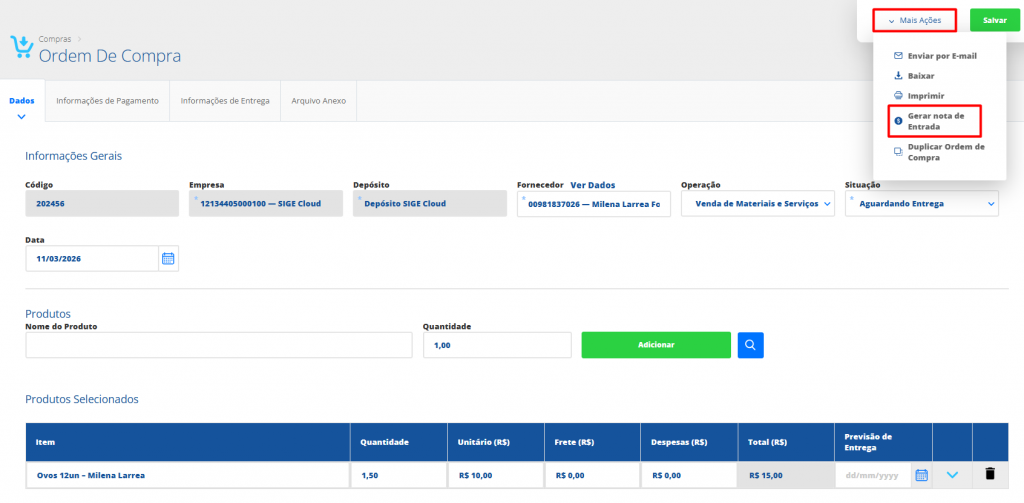Switch to Informações de Pagamento tab
Viewport: 1024px width, 503px height.
[x=107, y=101]
